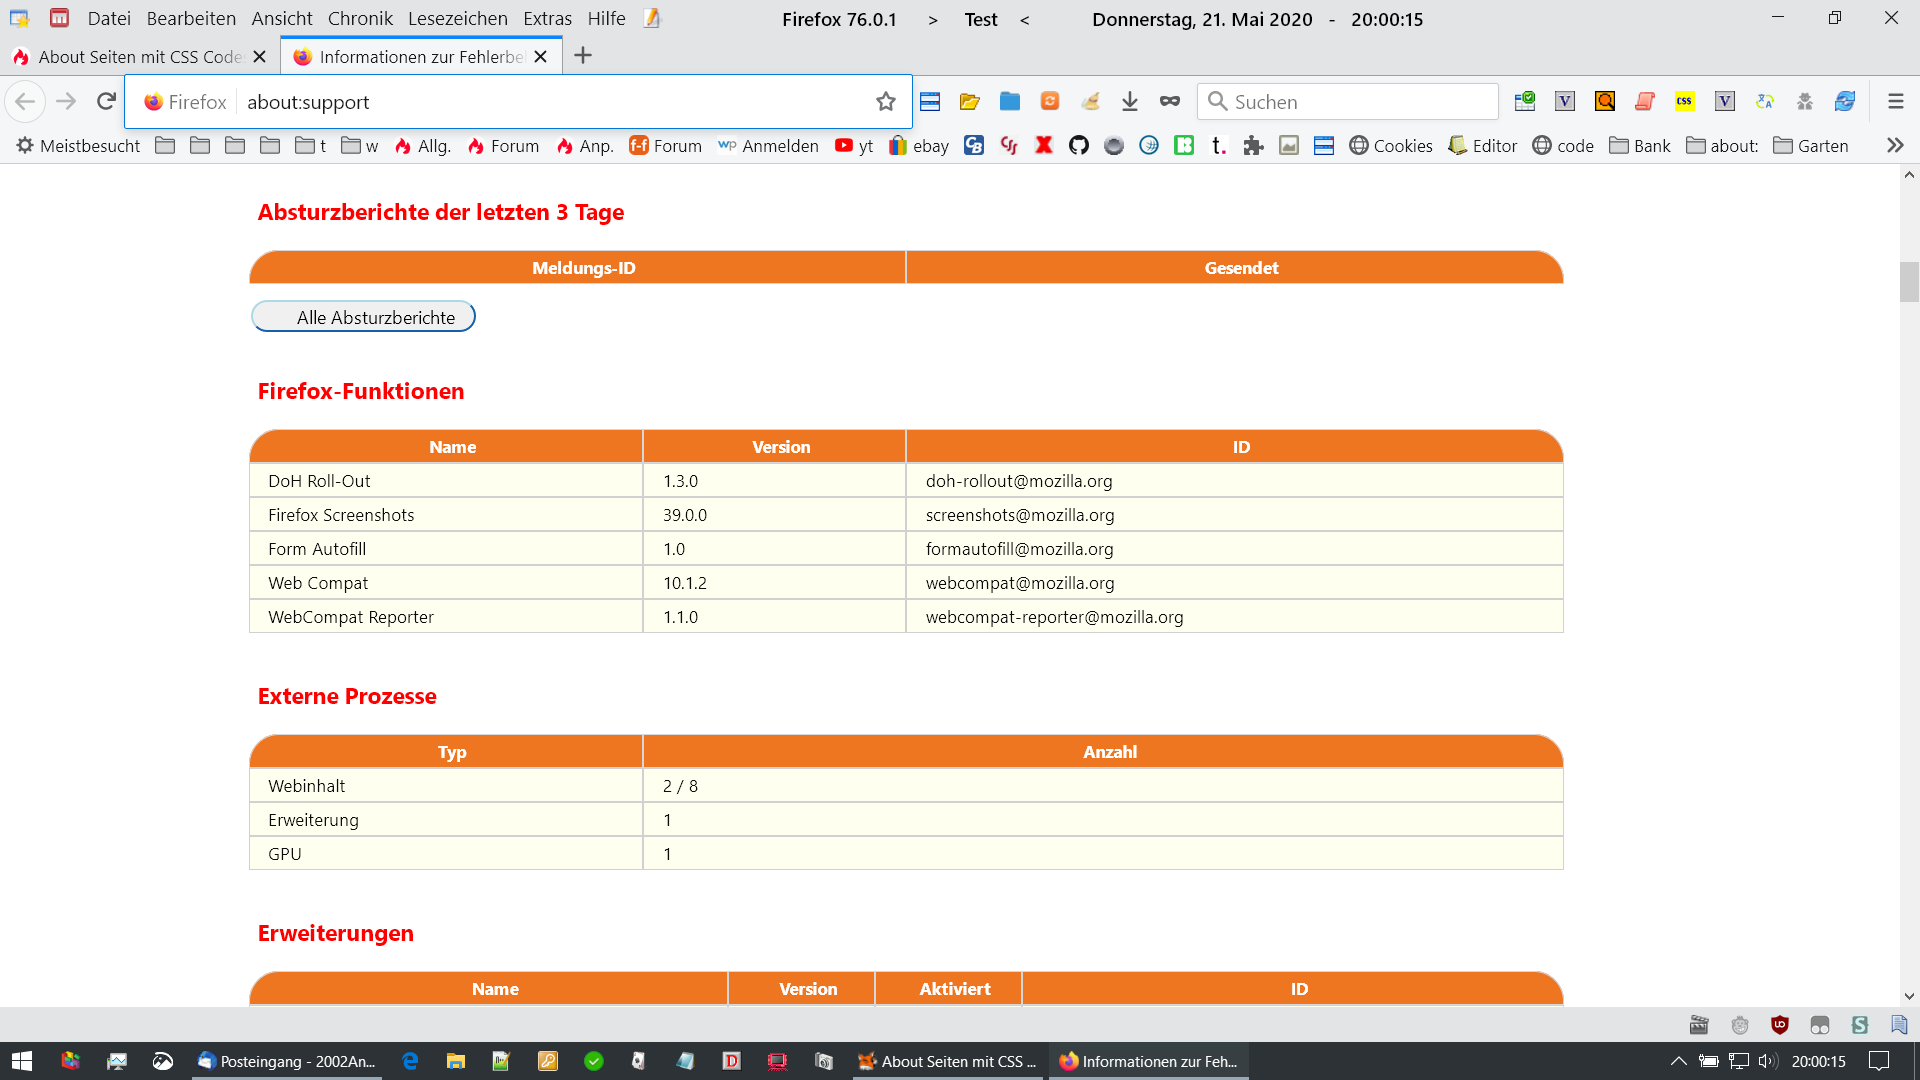1920x1080 pixels.
Task: Bookmark this page with the star icon
Action: [885, 101]
